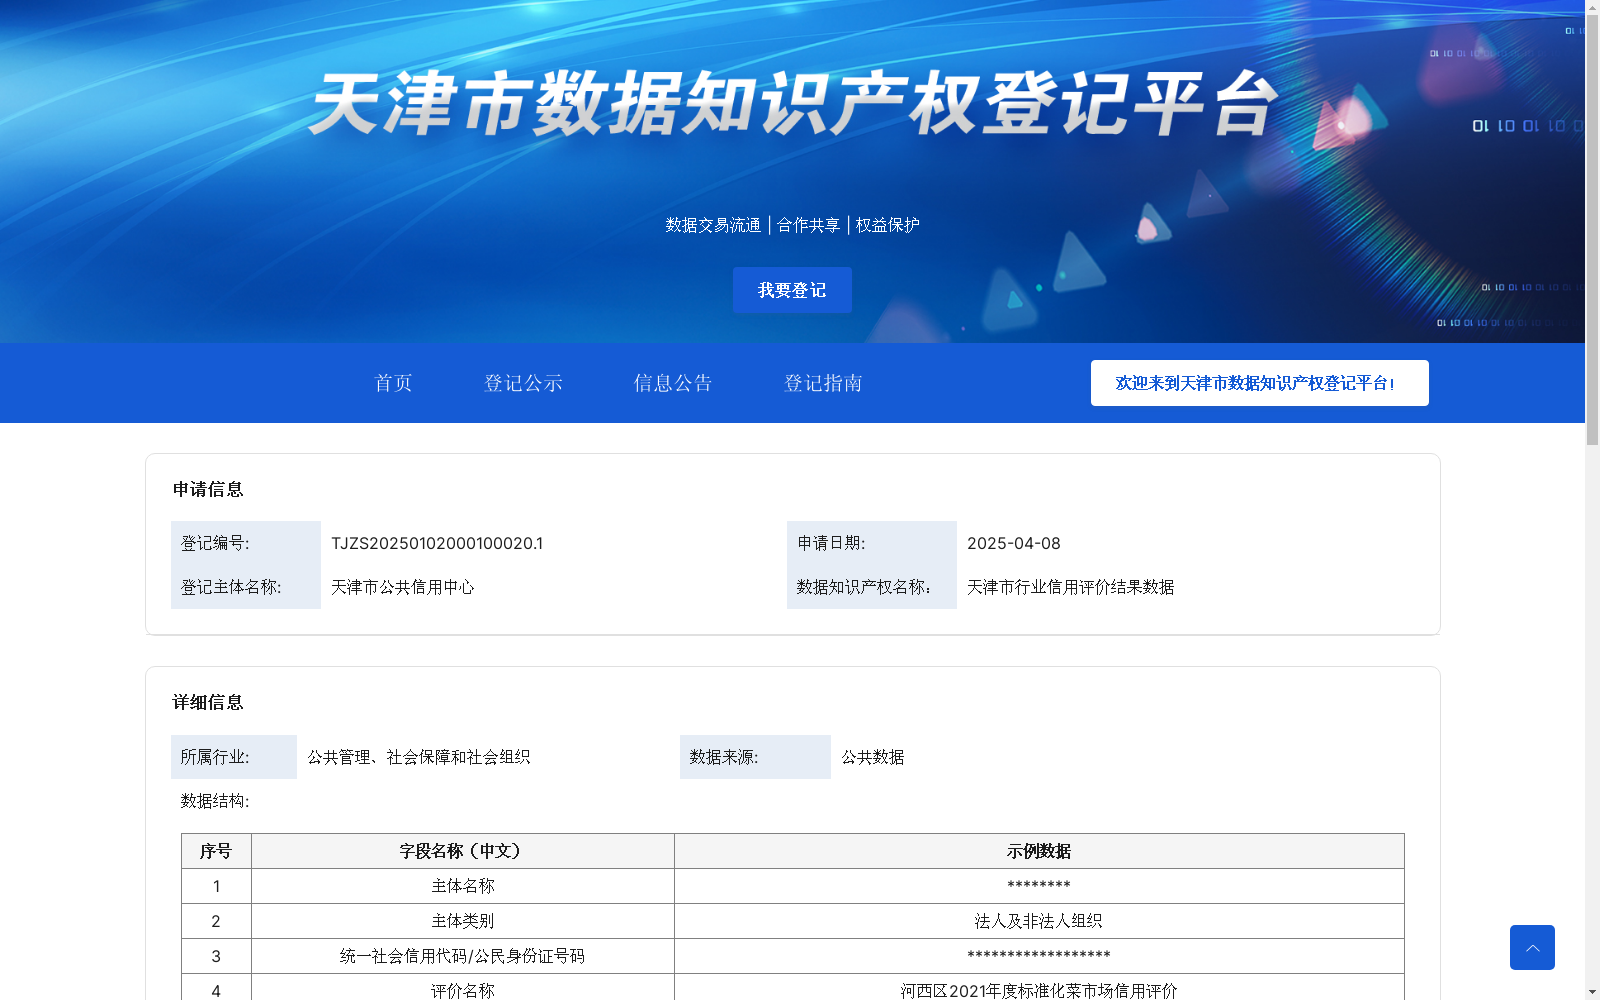Select the application date 2025-04-08
The height and width of the screenshot is (1000, 1600).
click(1014, 543)
